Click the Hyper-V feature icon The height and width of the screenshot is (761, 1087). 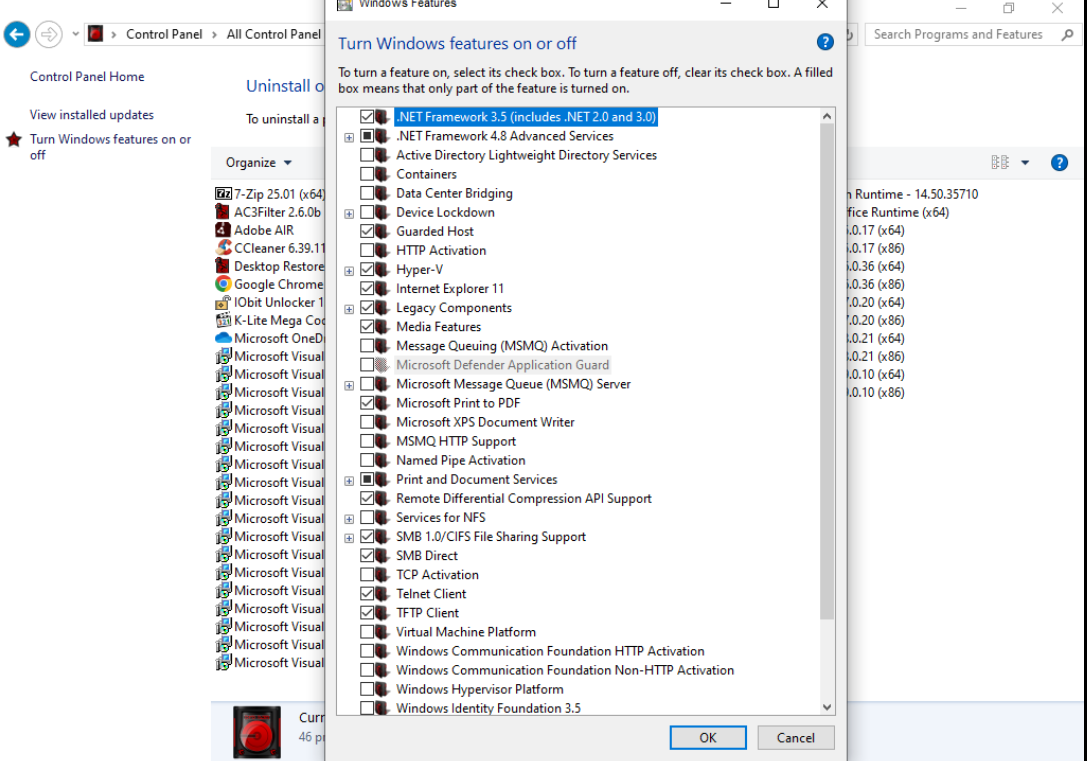382,270
